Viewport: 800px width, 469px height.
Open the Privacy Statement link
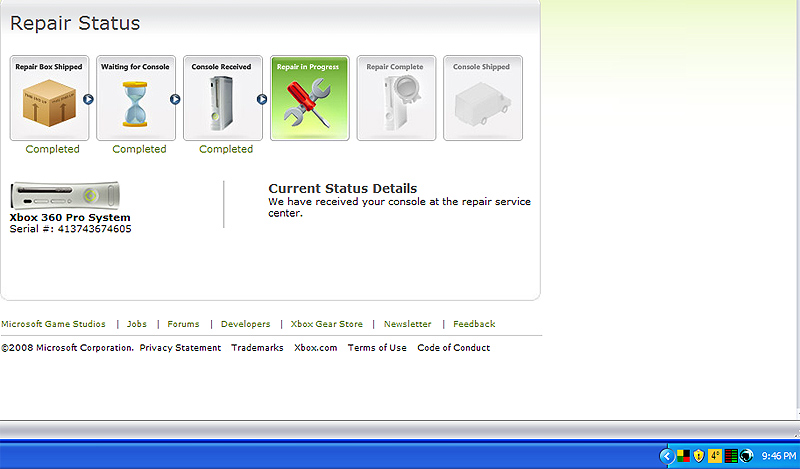pyautogui.click(x=180, y=348)
